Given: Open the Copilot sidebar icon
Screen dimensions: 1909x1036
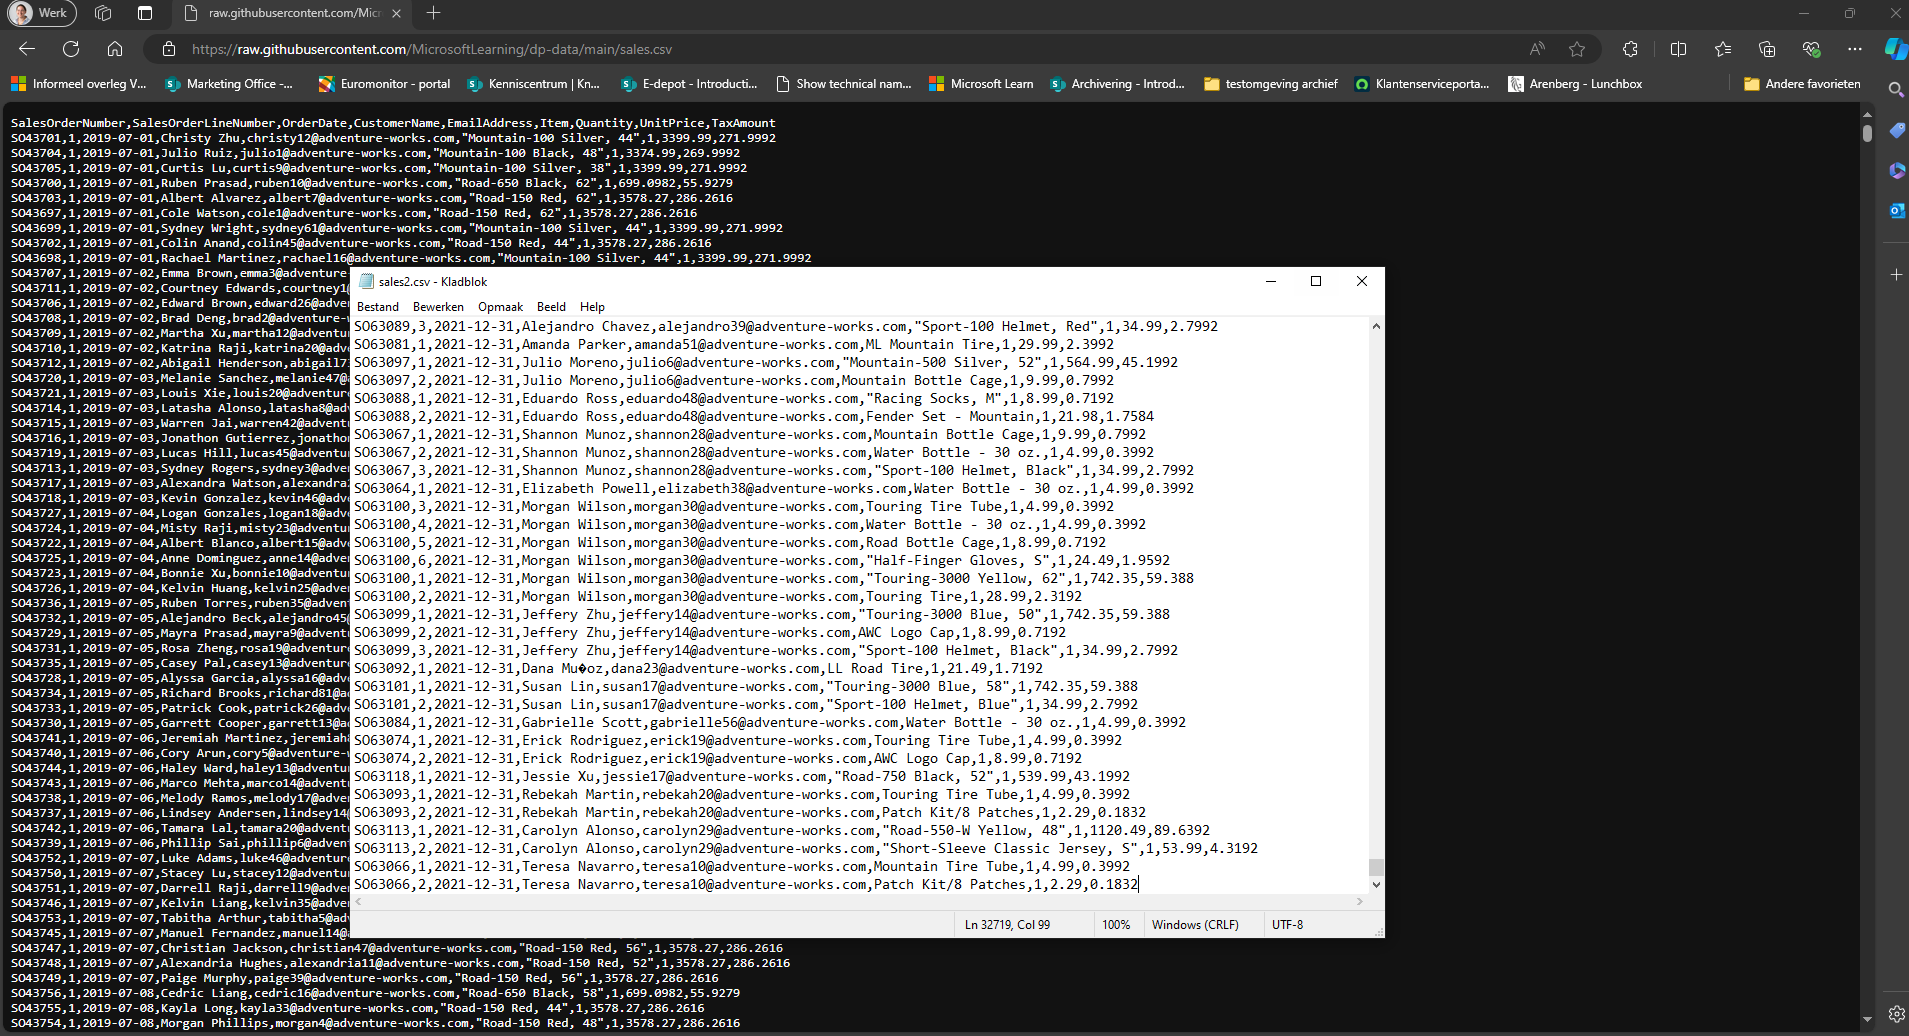Looking at the screenshot, I should 1895,49.
